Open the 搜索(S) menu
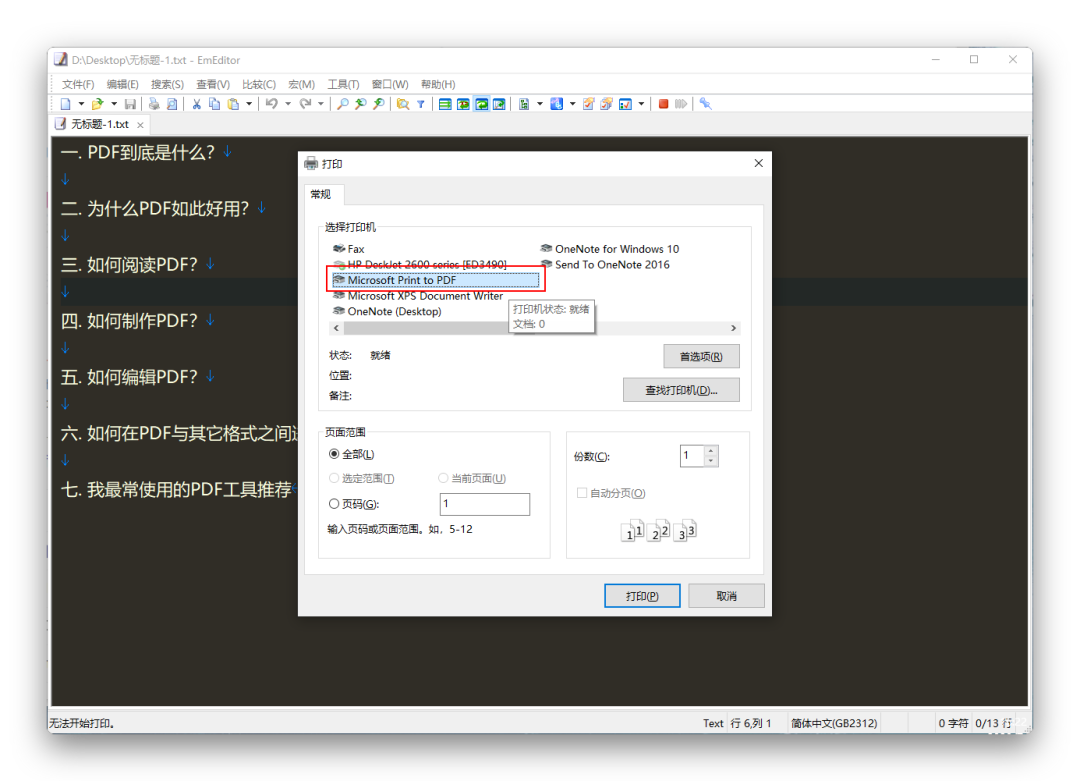1080x781 pixels. tap(167, 84)
